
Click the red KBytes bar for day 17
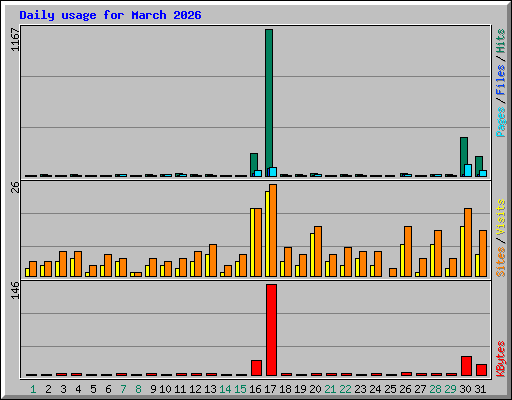[271, 330]
